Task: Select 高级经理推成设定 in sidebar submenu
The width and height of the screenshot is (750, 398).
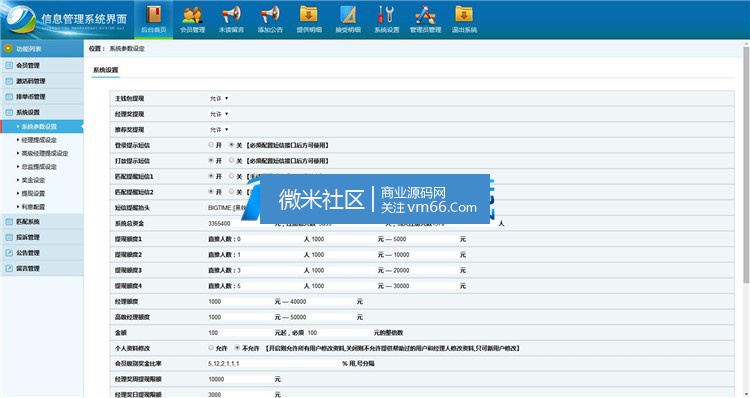Action: coord(44,153)
